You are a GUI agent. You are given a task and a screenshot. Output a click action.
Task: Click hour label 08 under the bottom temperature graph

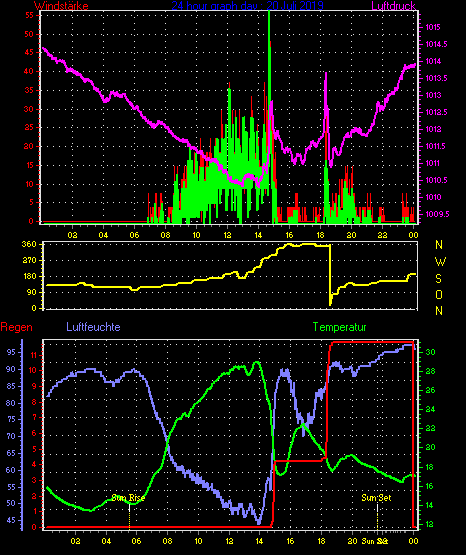coord(167,541)
